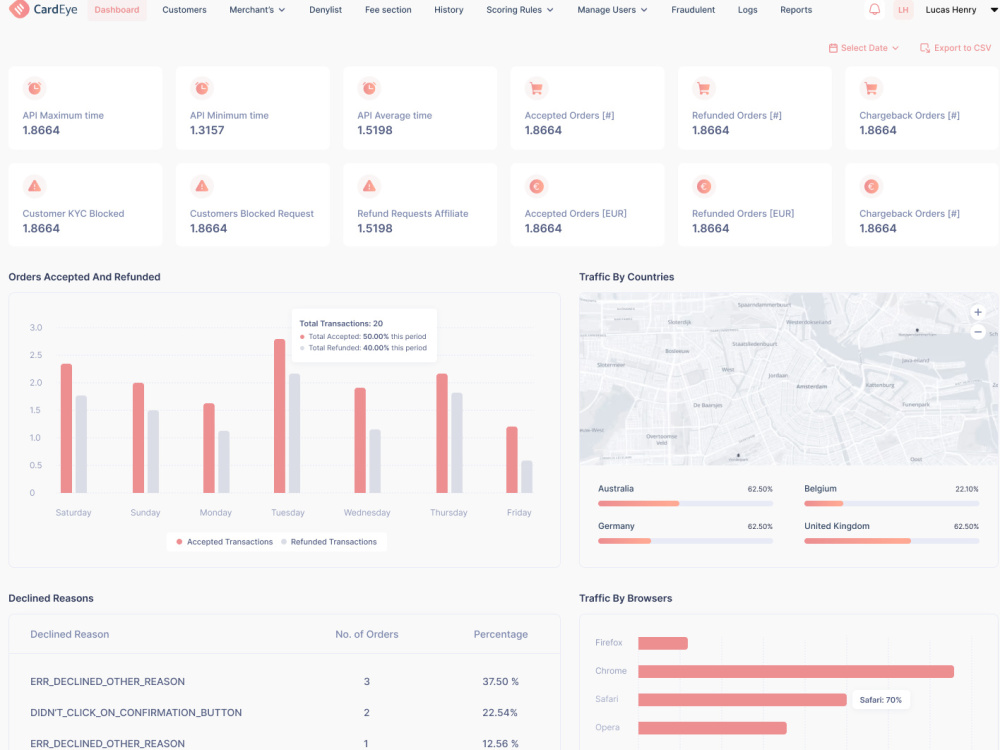Click the Refunded Orders [#] cart icon
The height and width of the screenshot is (750, 1000).
click(x=703, y=88)
